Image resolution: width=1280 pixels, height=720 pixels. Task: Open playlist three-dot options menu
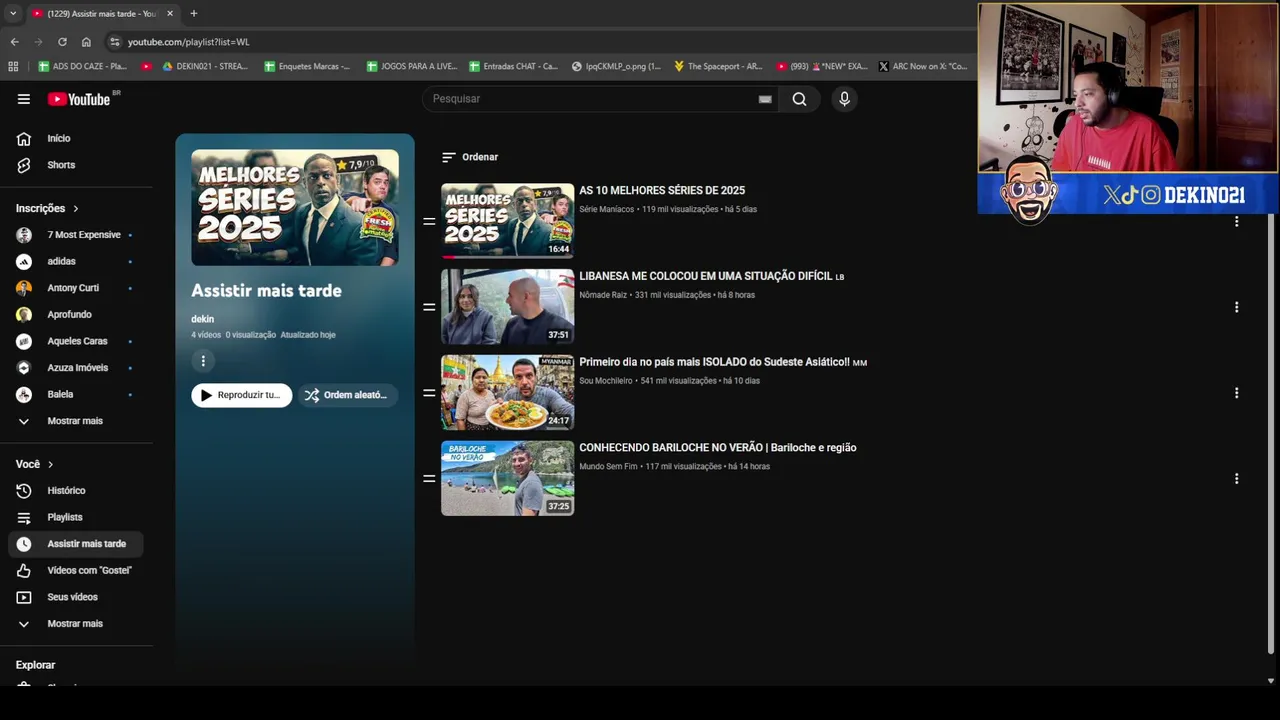click(x=203, y=361)
